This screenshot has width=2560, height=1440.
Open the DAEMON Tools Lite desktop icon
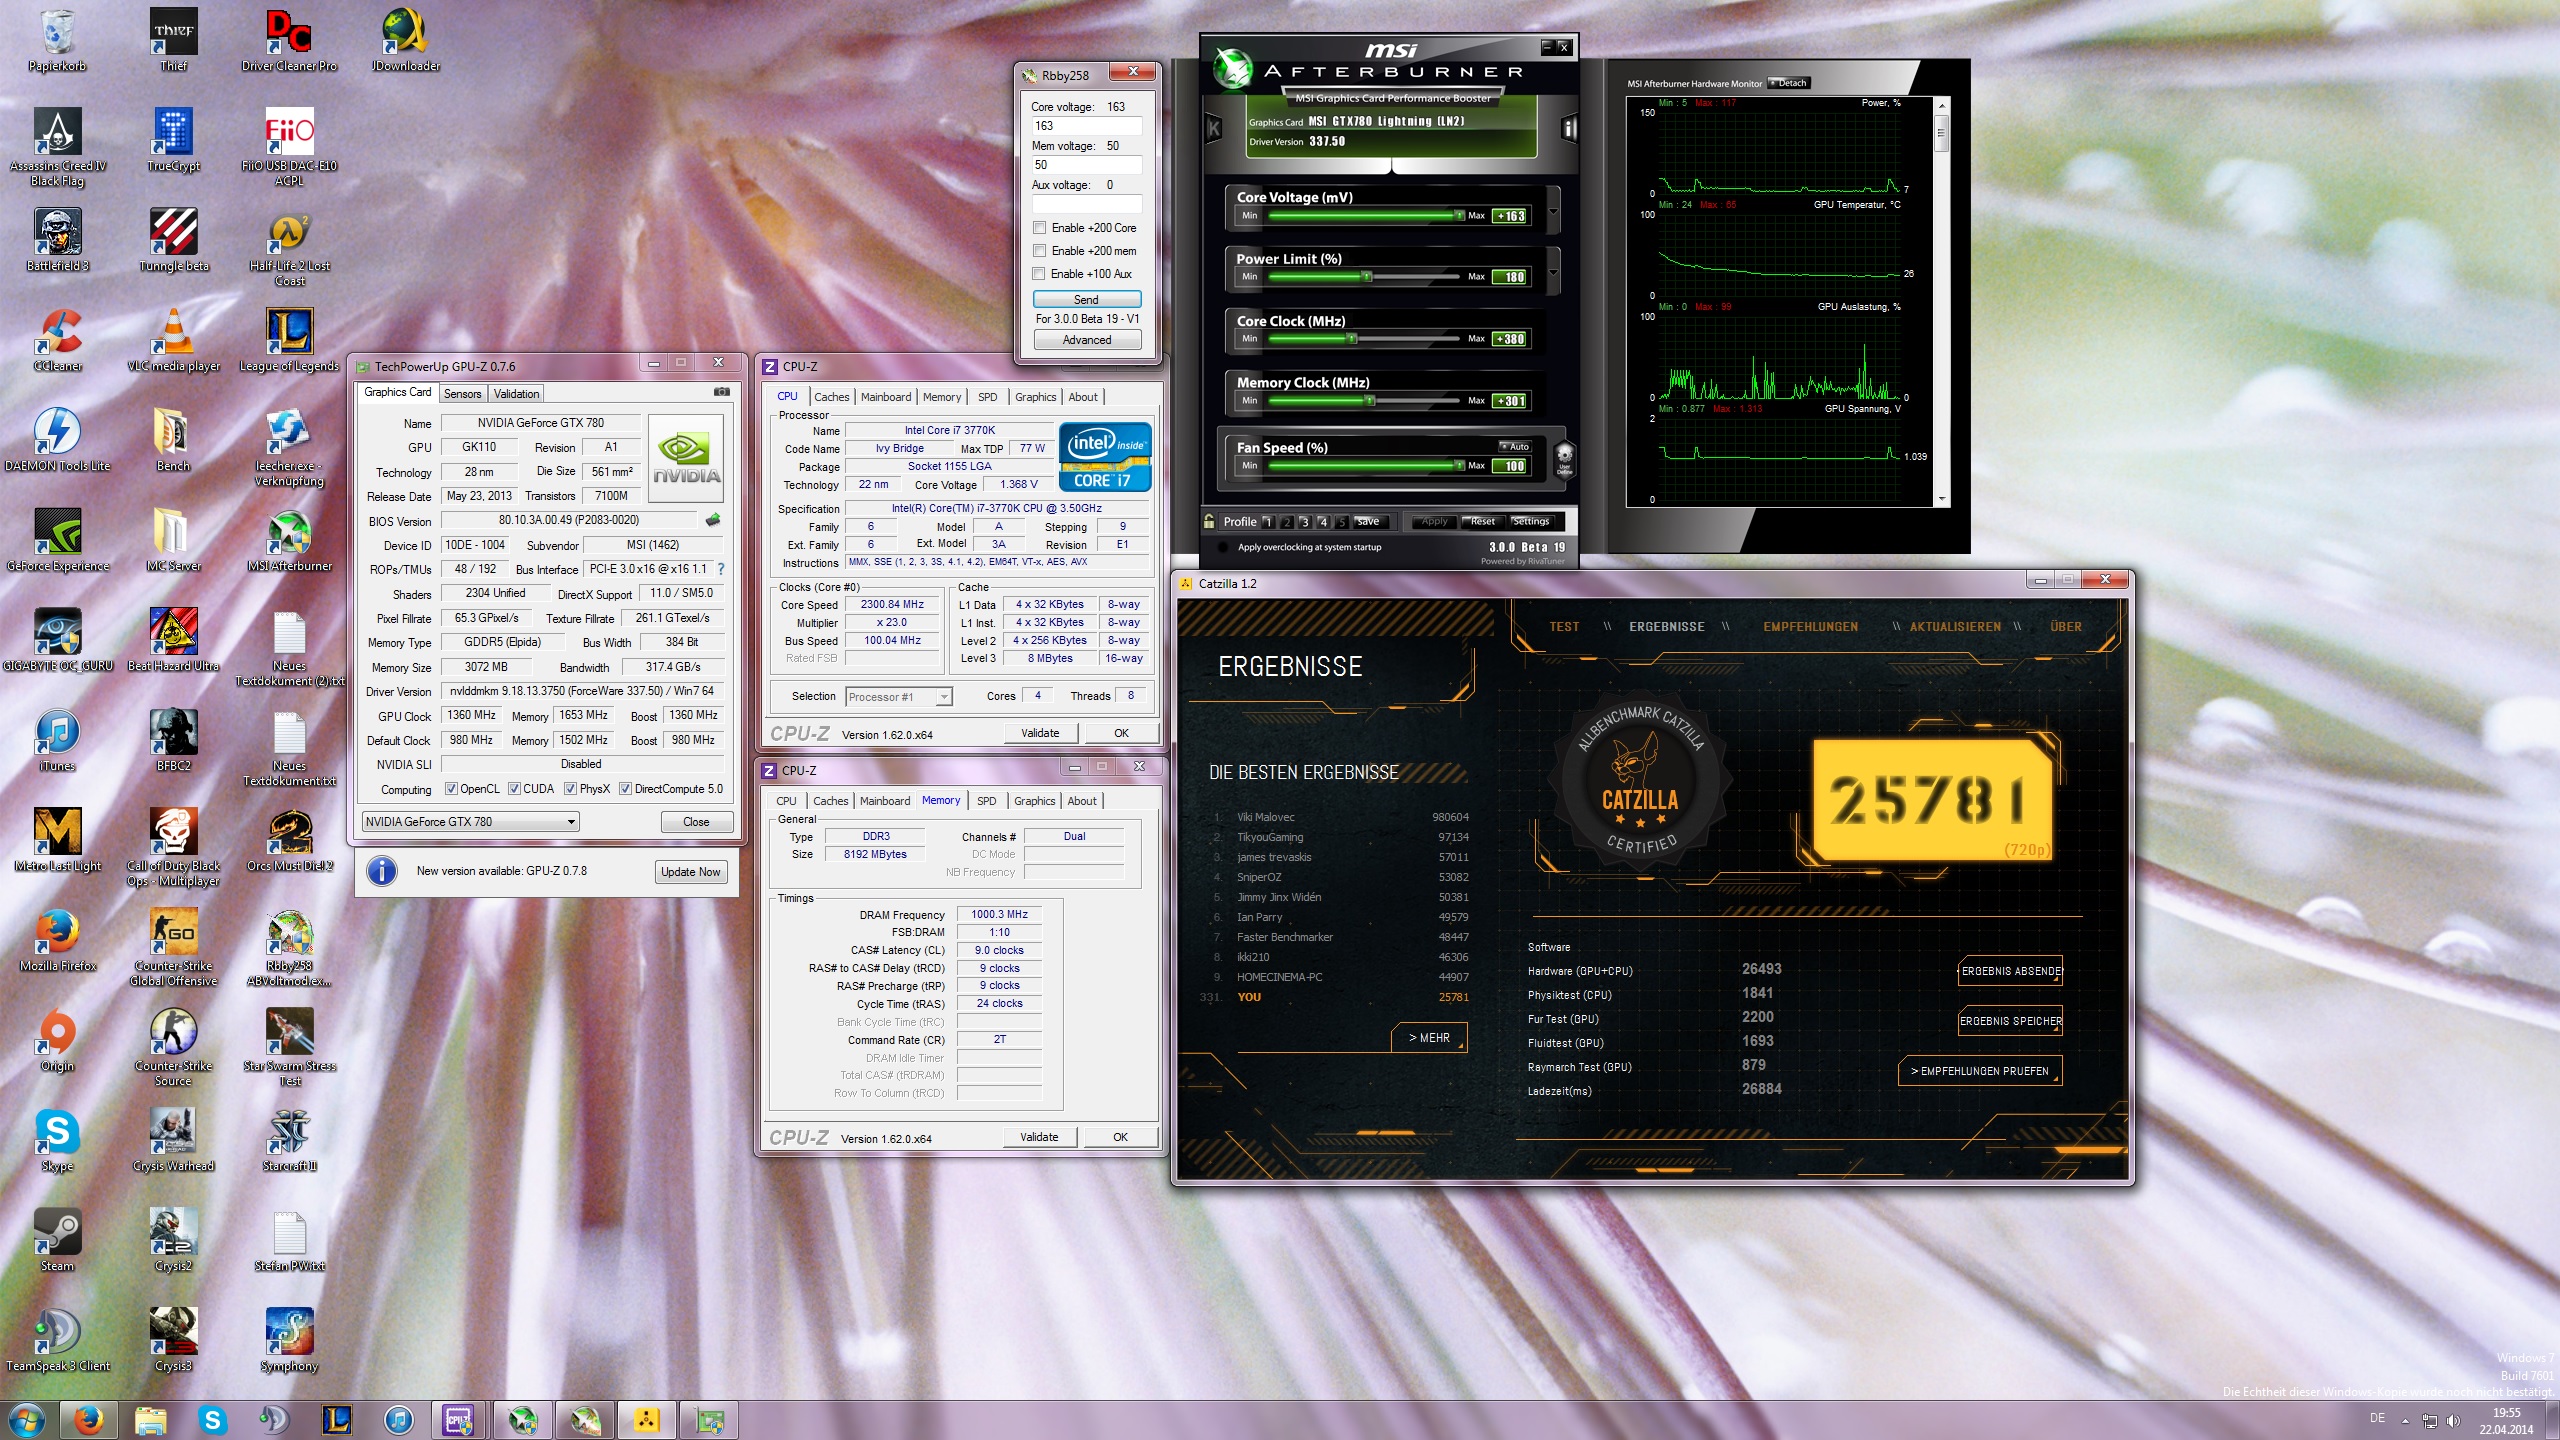coord(58,441)
